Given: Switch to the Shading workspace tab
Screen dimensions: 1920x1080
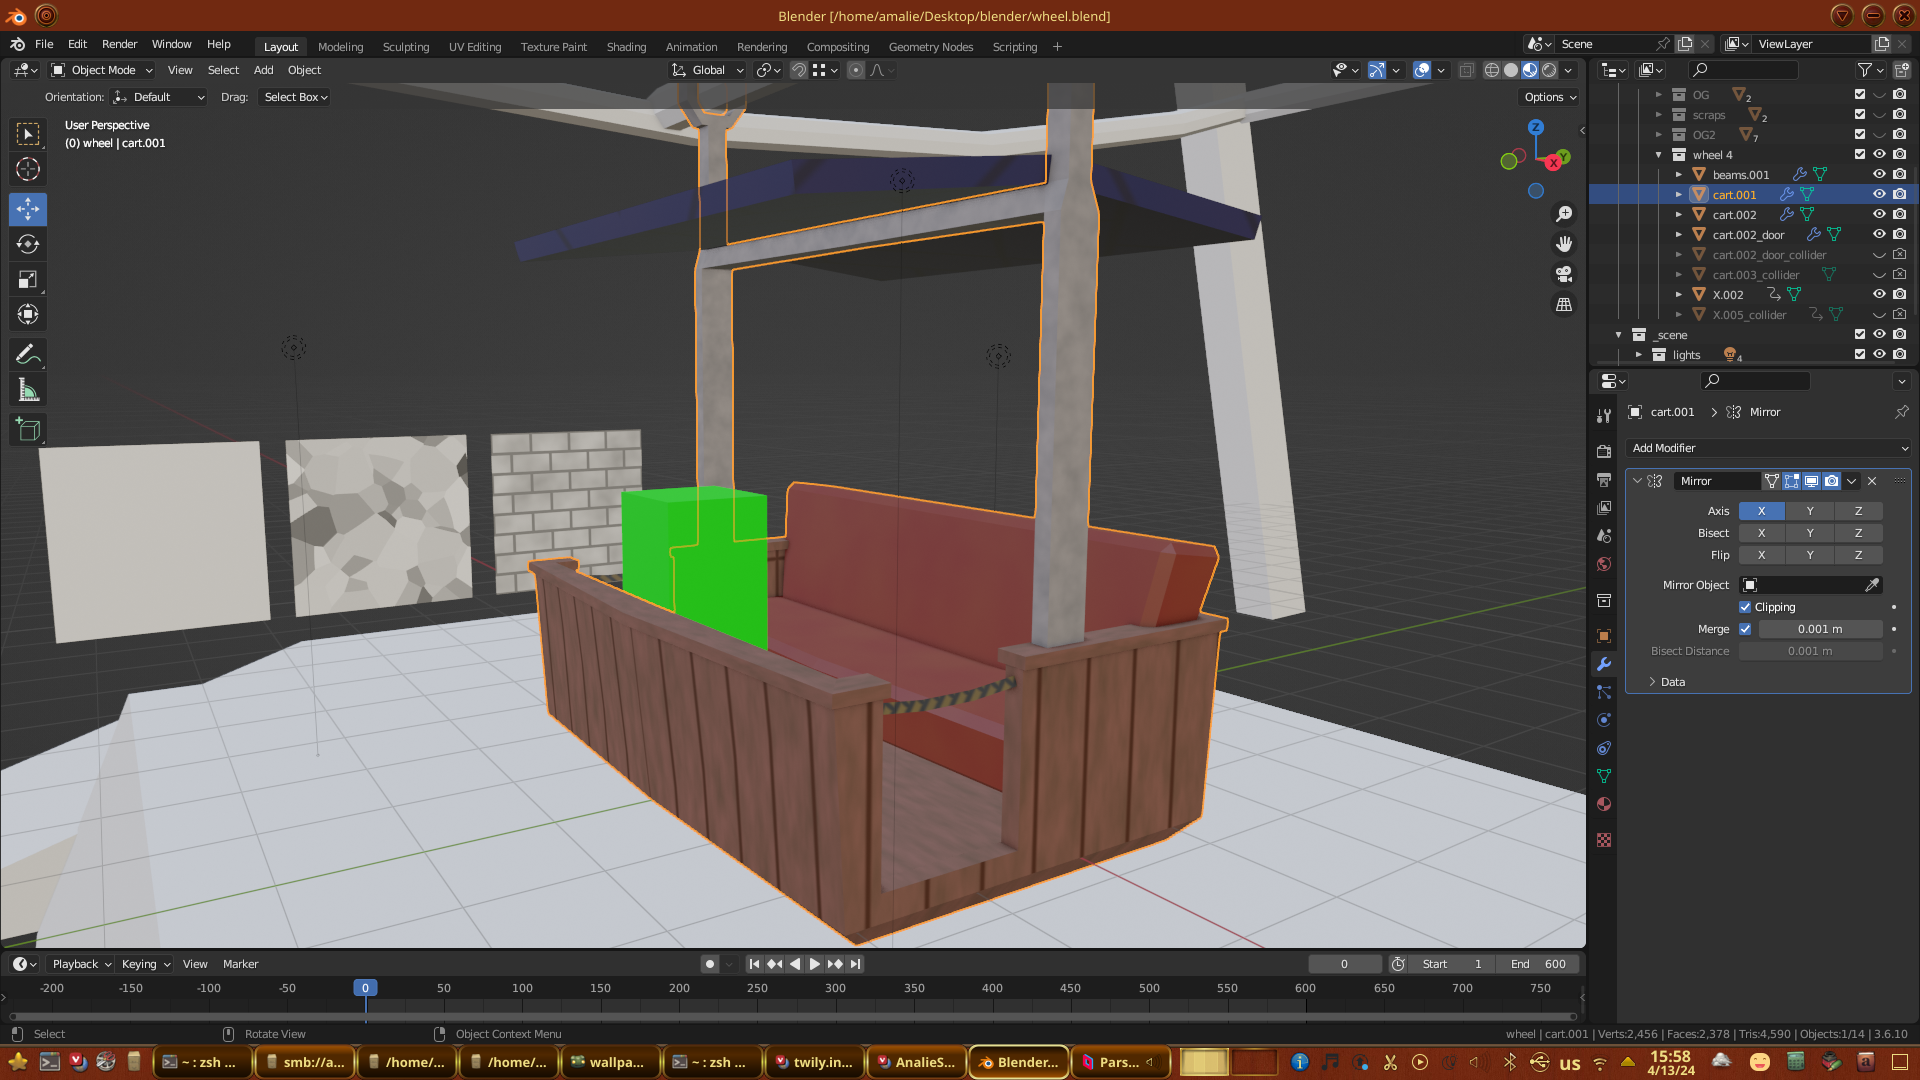Looking at the screenshot, I should (x=626, y=47).
